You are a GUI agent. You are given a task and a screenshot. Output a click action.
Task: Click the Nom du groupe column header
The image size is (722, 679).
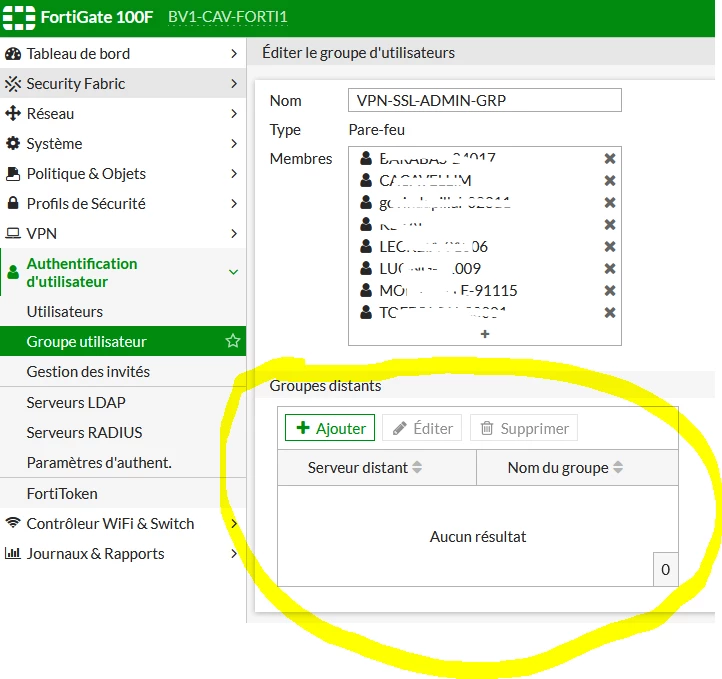coord(577,467)
